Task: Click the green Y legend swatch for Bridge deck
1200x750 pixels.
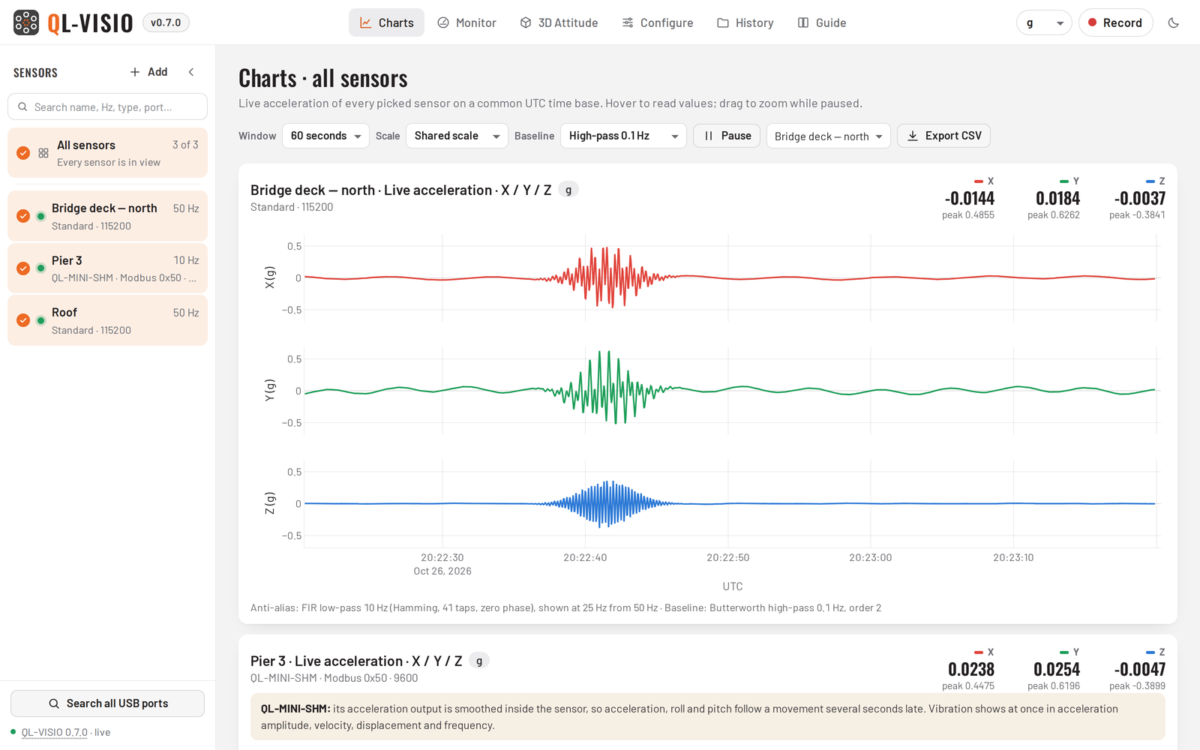Action: tap(1065, 181)
